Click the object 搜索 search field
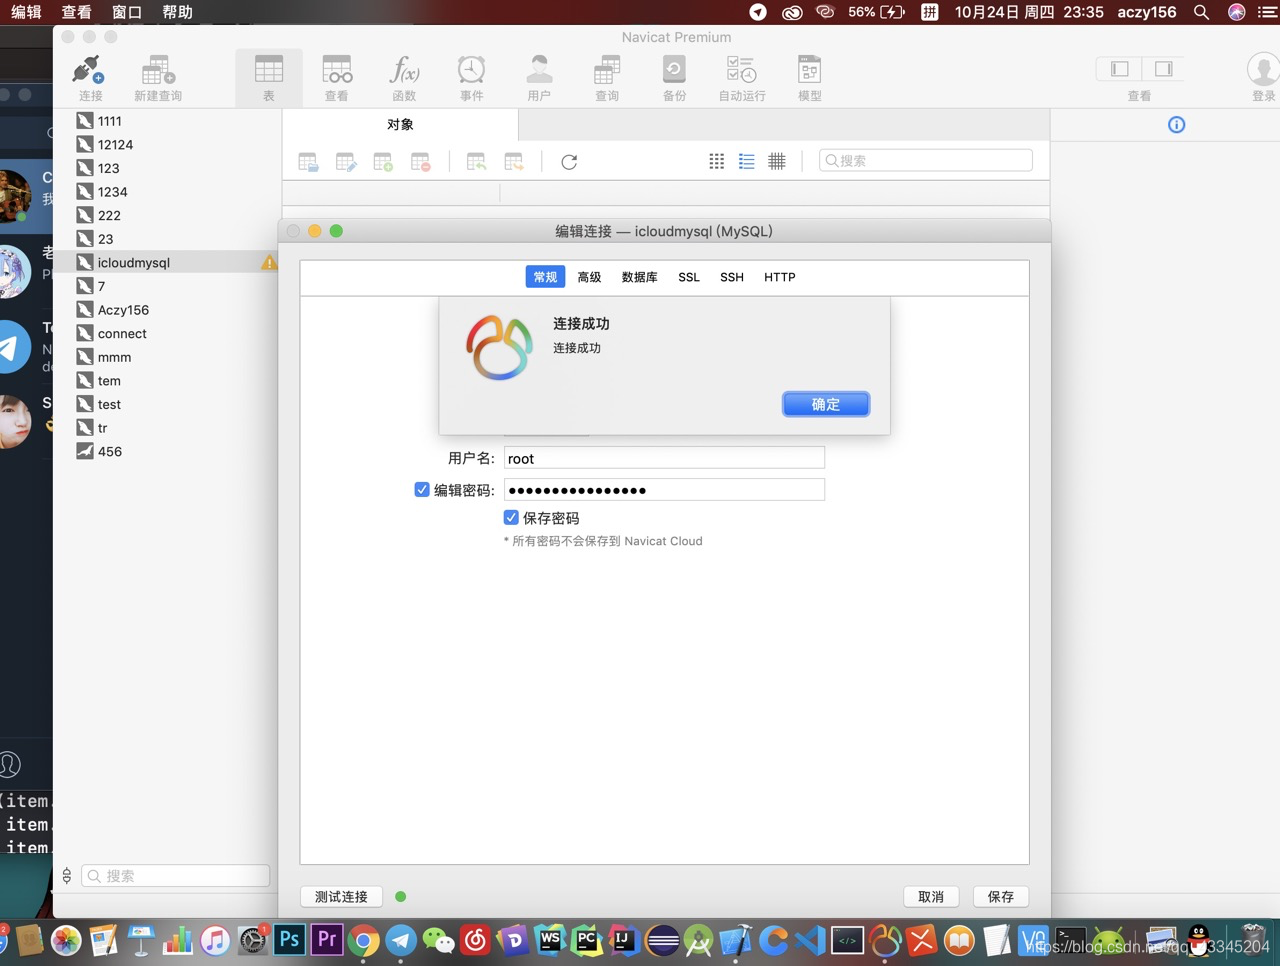This screenshot has width=1280, height=966. (926, 160)
